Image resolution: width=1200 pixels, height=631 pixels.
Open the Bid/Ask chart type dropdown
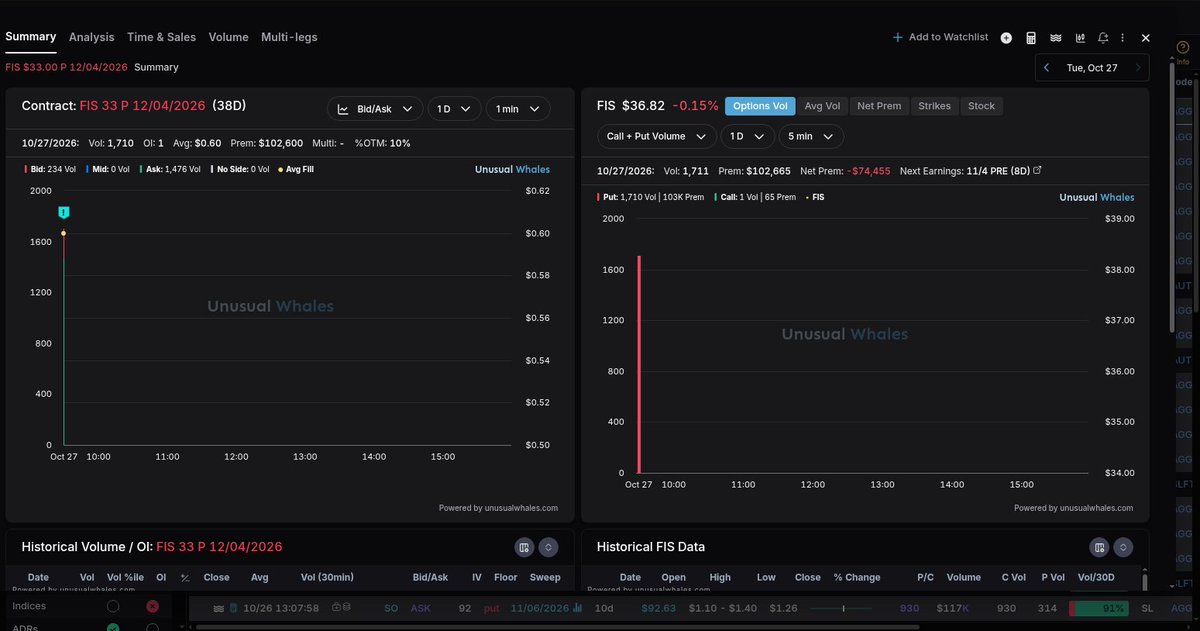374,109
